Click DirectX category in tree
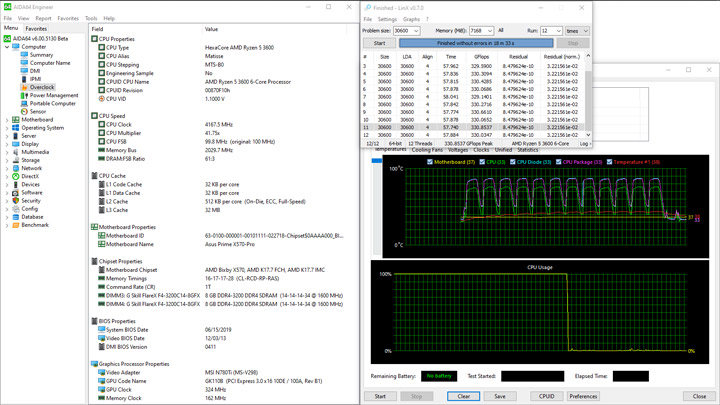Viewport: 720px width, 405px height. [30, 176]
